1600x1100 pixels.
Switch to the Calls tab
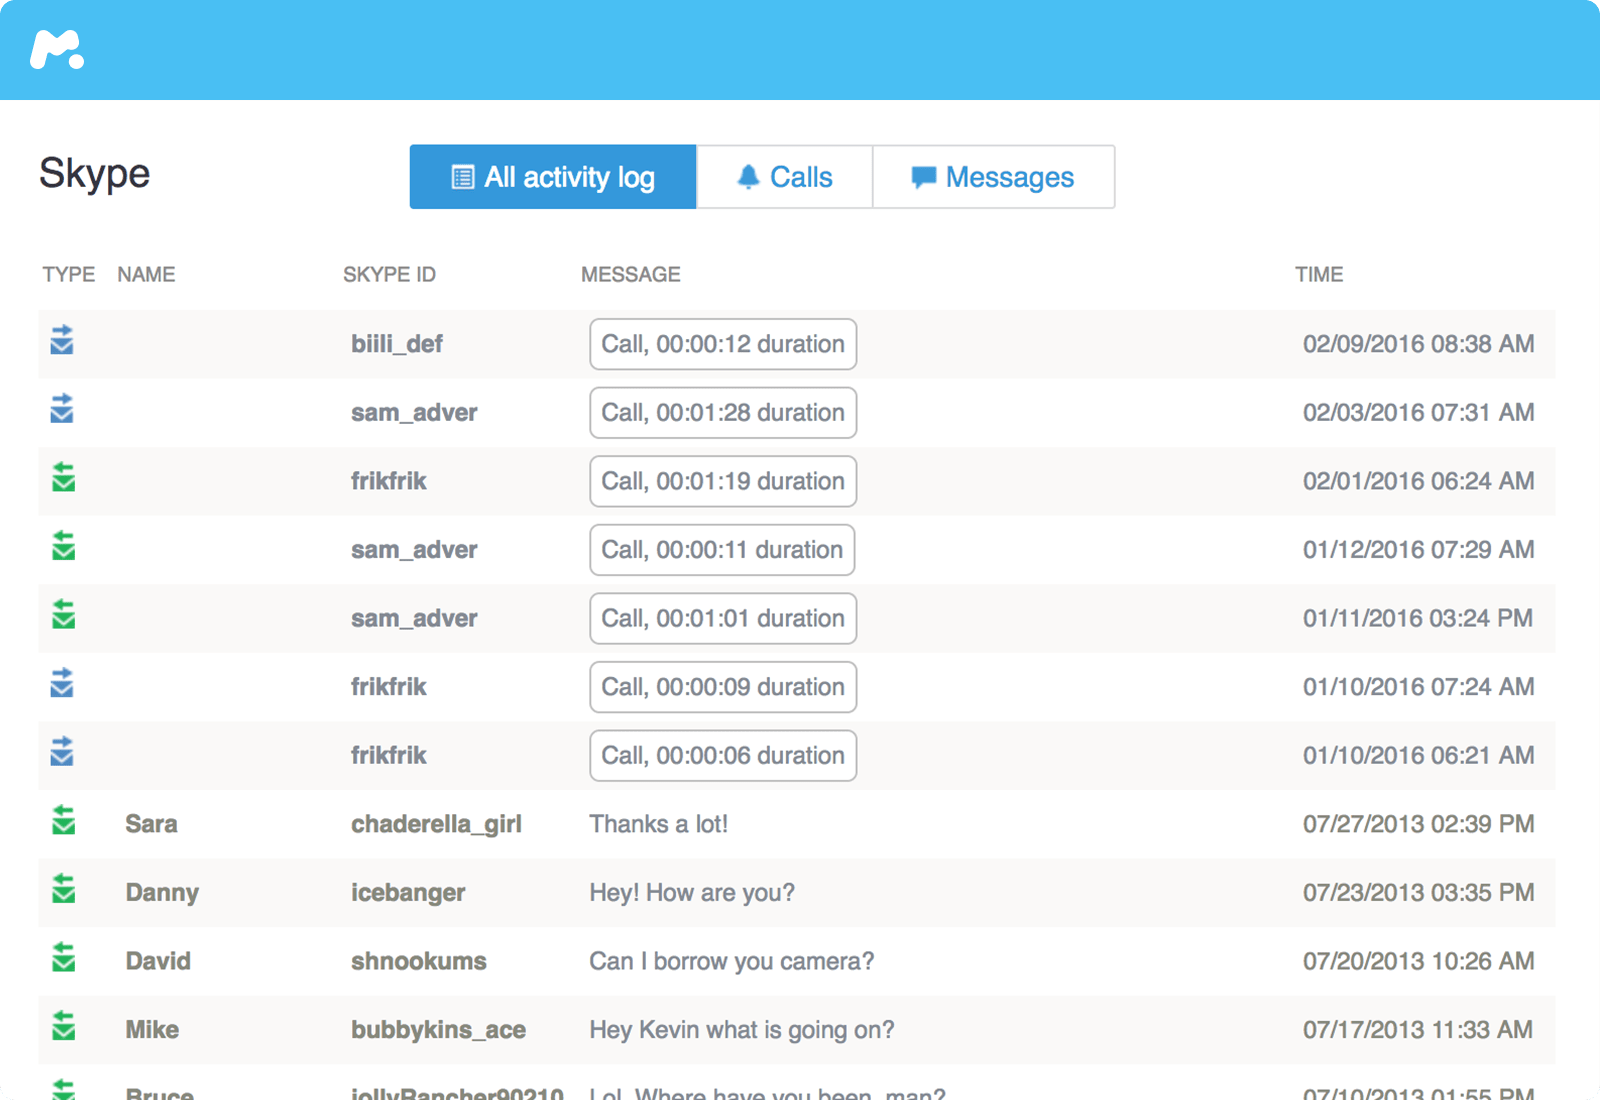click(x=784, y=177)
